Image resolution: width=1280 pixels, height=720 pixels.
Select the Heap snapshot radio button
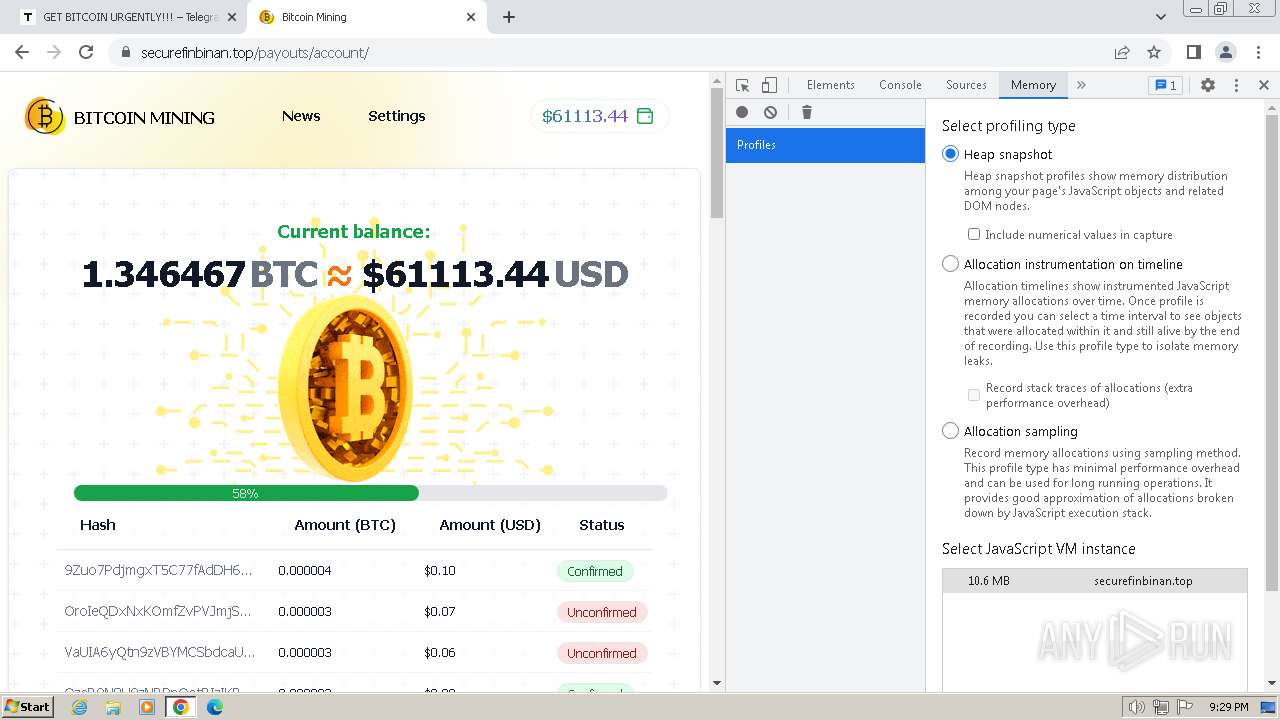pyautogui.click(x=950, y=154)
